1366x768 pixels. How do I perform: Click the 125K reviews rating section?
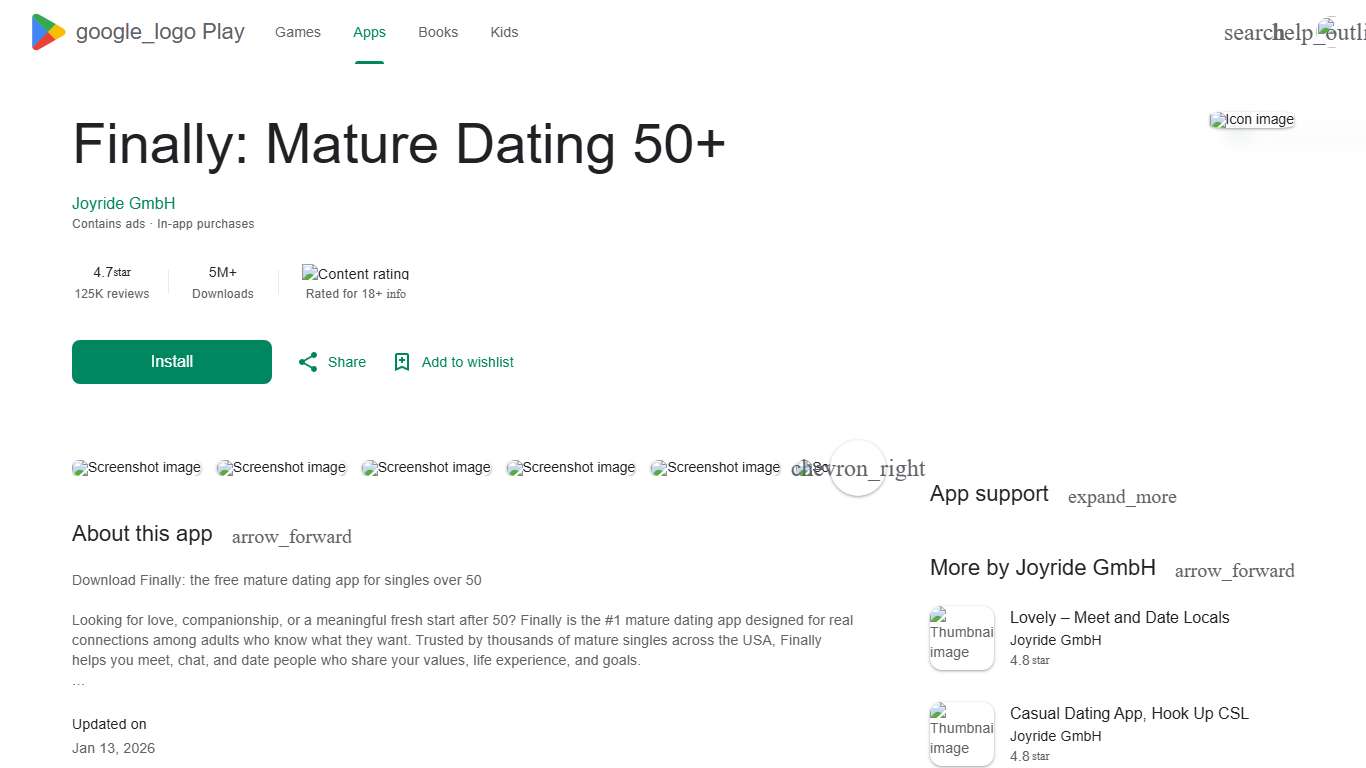click(x=112, y=283)
